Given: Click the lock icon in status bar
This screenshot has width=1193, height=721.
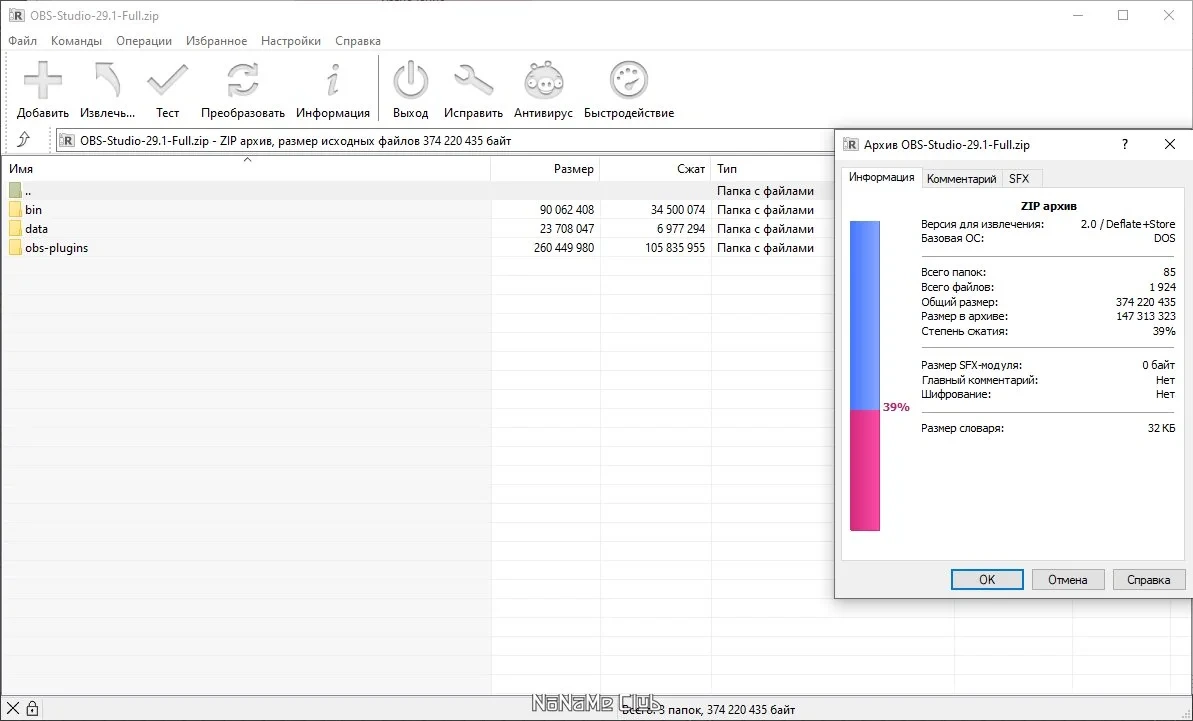Looking at the screenshot, I should (33, 709).
